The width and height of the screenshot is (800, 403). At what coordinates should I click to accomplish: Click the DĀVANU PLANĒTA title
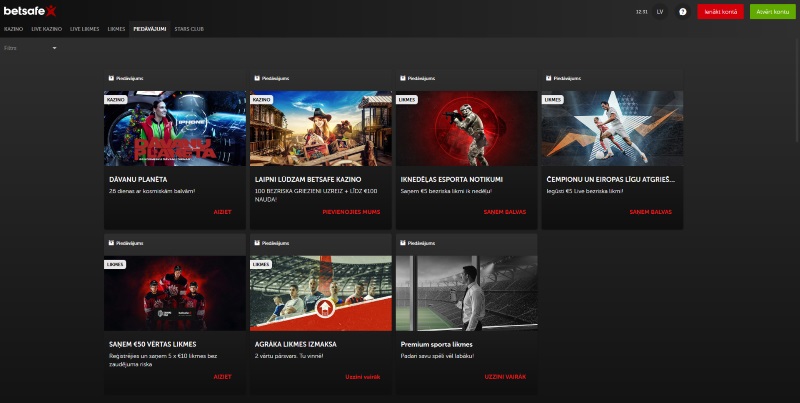point(138,180)
